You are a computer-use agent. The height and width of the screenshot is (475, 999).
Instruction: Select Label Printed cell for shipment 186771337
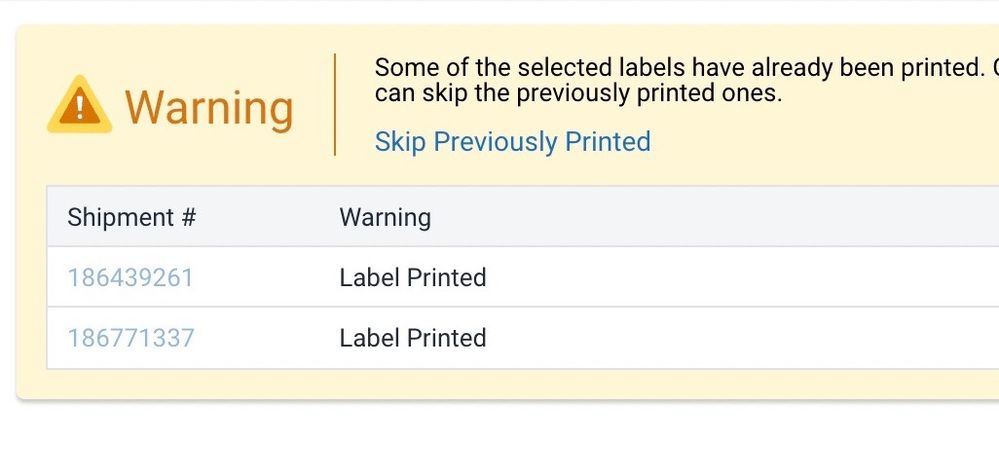click(x=413, y=338)
